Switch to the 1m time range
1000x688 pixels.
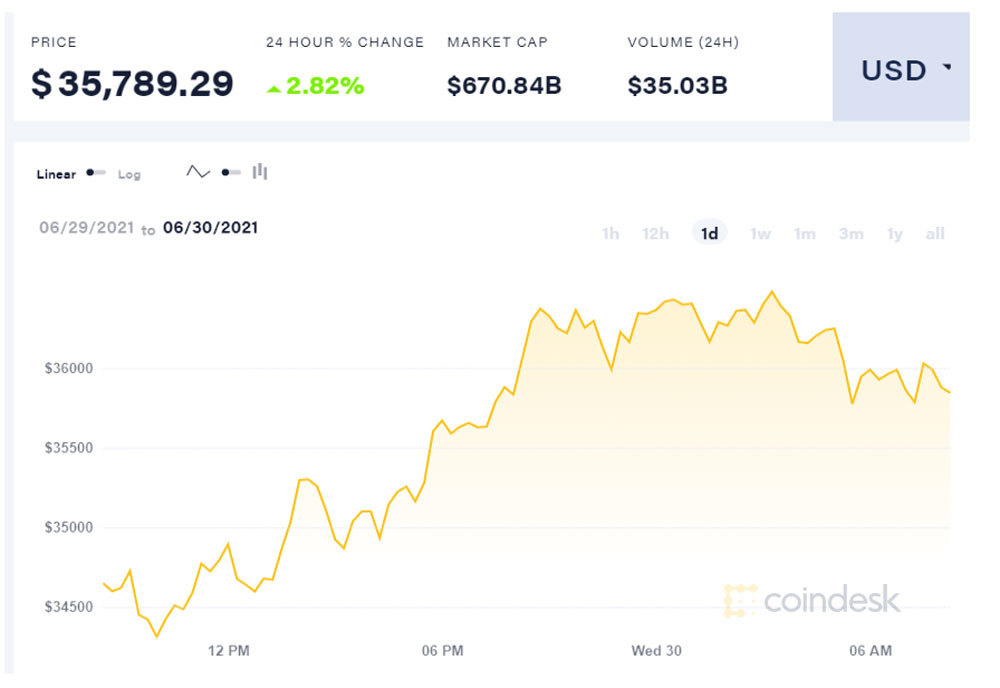804,234
